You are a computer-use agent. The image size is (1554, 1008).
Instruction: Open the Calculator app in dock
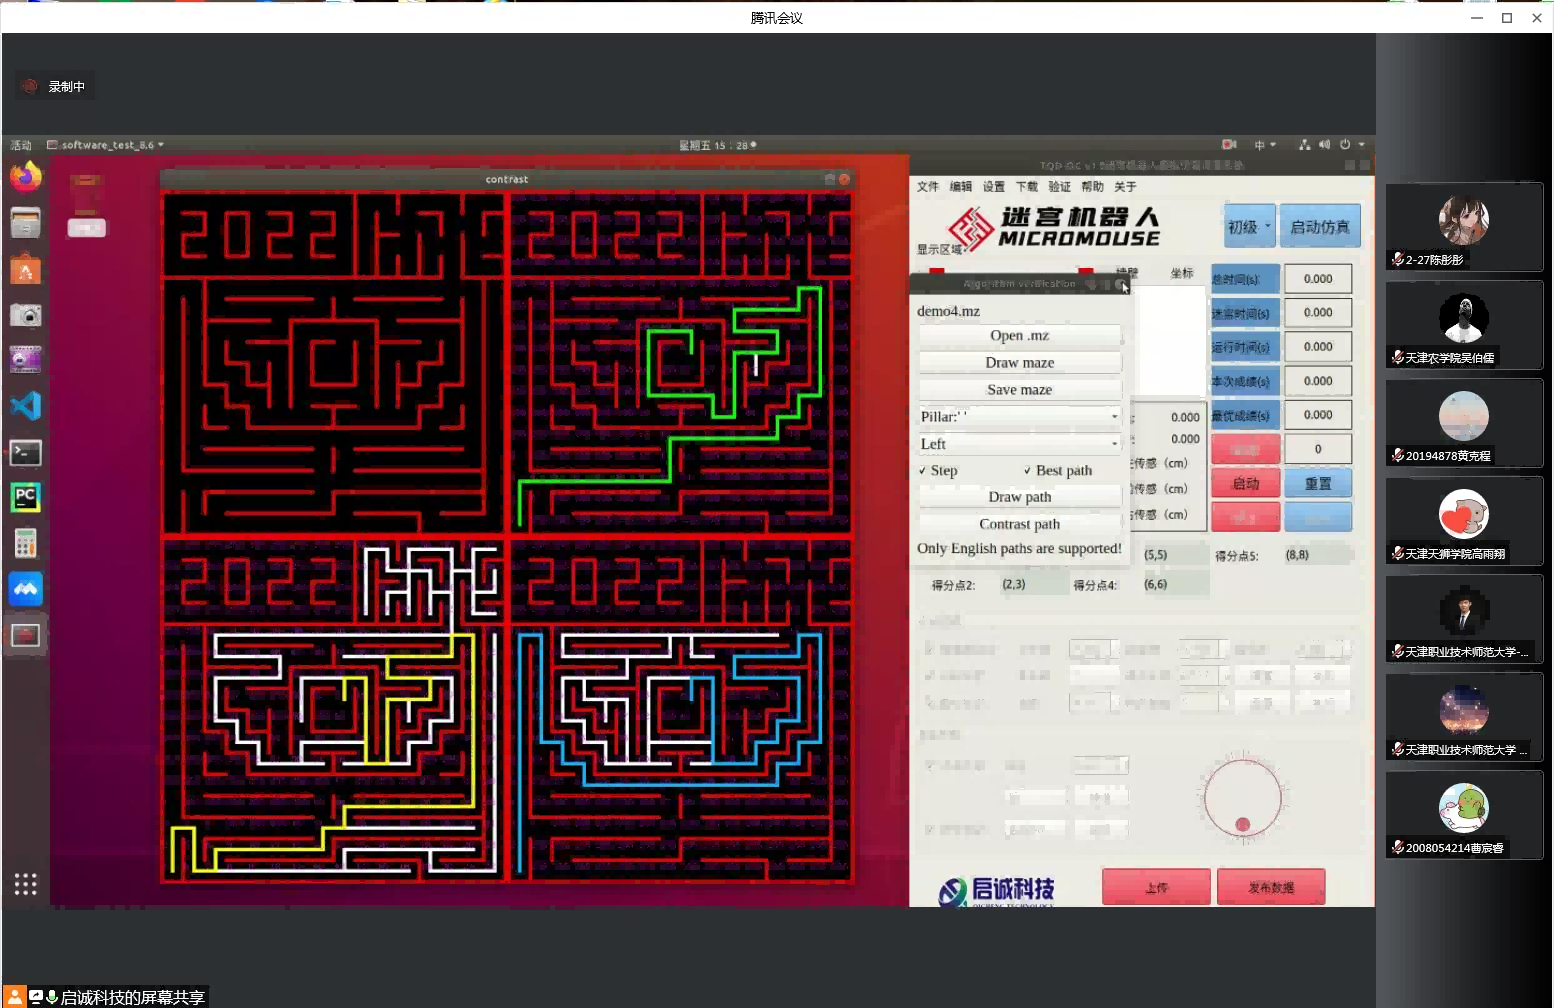click(26, 543)
